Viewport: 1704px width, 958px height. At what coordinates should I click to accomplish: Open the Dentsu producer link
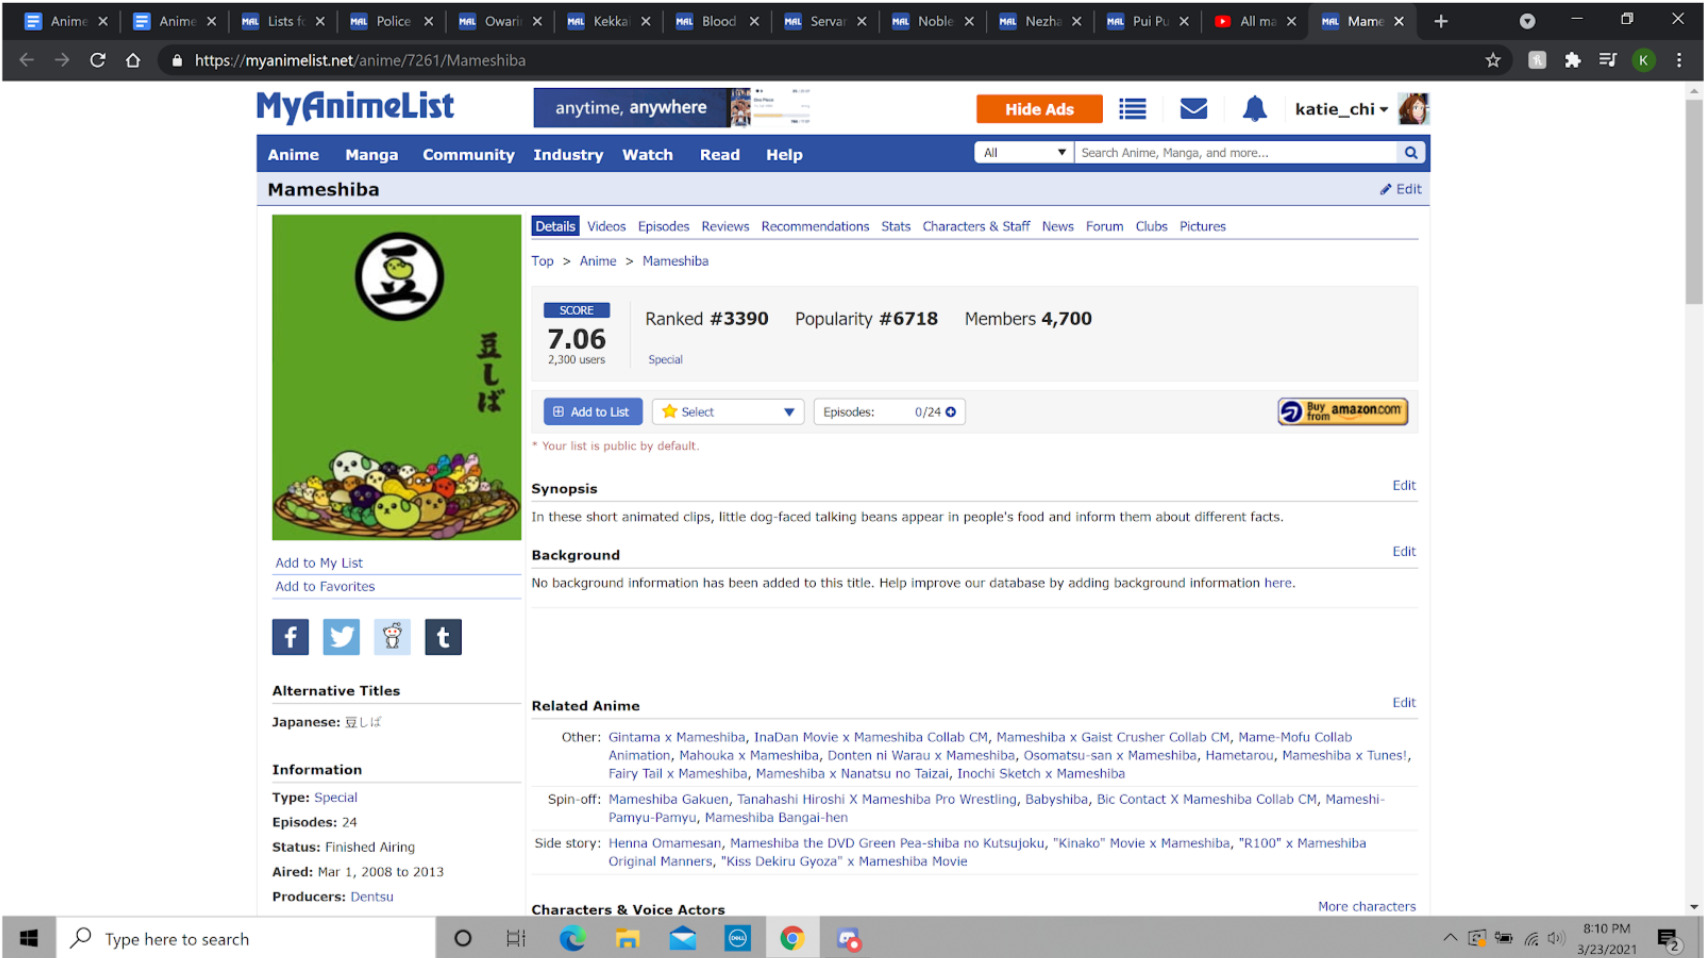pyautogui.click(x=372, y=897)
